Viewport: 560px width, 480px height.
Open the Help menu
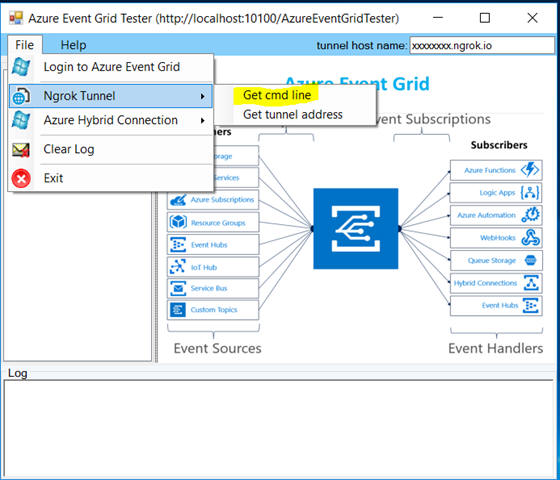(73, 45)
